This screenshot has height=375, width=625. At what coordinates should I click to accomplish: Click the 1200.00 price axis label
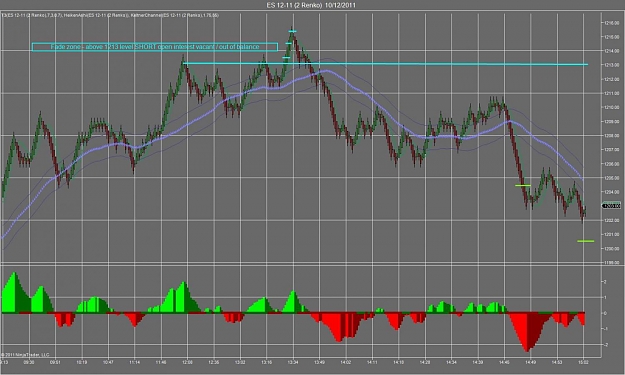tap(612, 249)
